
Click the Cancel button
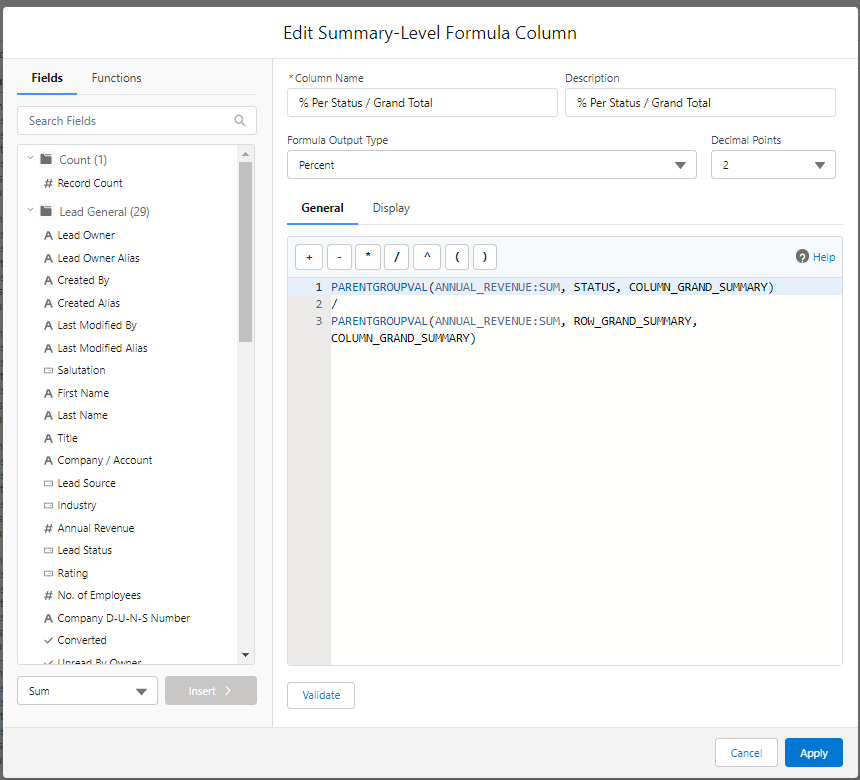(746, 753)
